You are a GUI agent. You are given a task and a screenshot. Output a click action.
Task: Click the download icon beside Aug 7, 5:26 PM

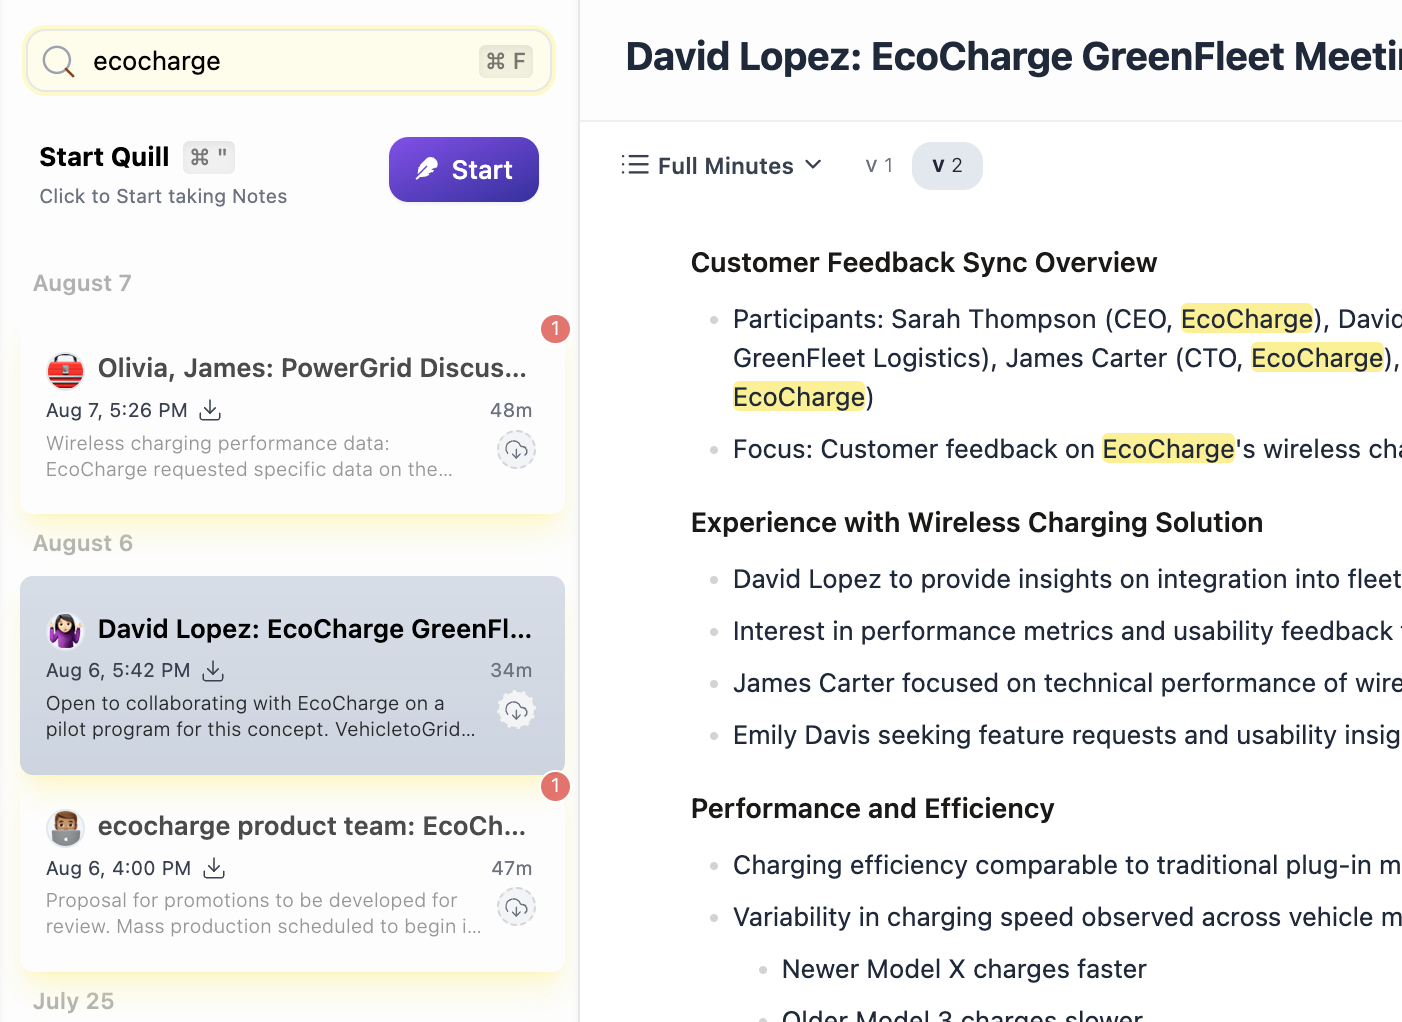click(x=210, y=410)
